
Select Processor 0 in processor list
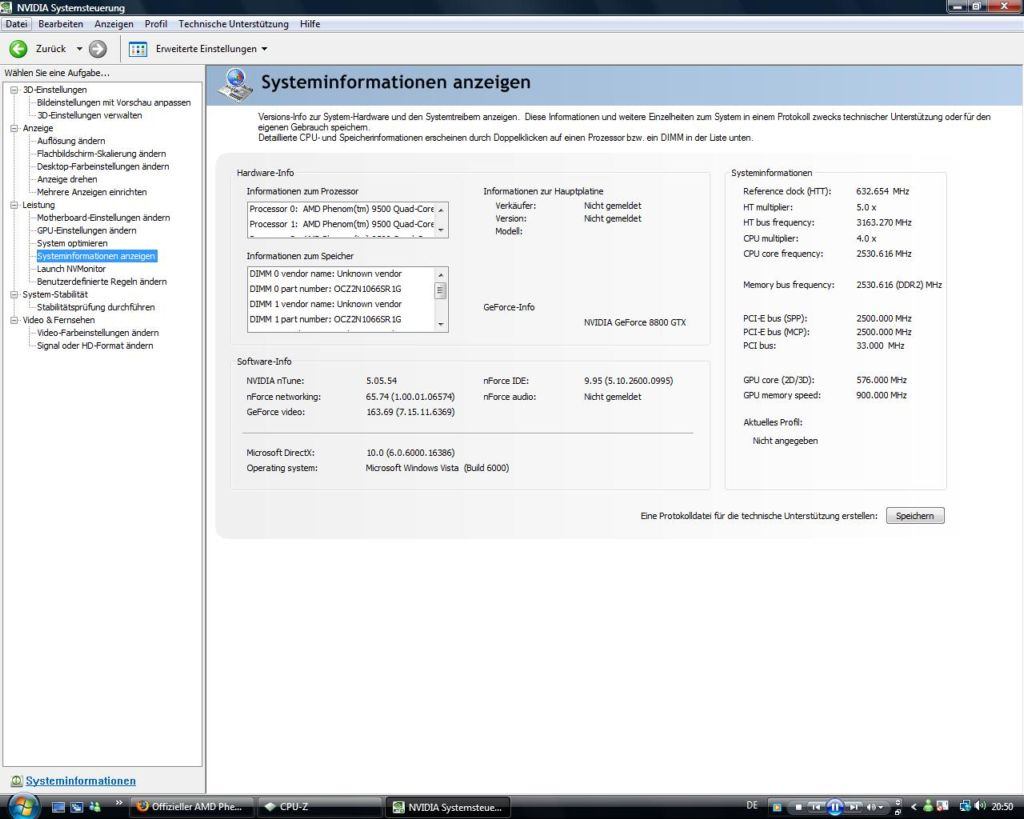pos(341,209)
